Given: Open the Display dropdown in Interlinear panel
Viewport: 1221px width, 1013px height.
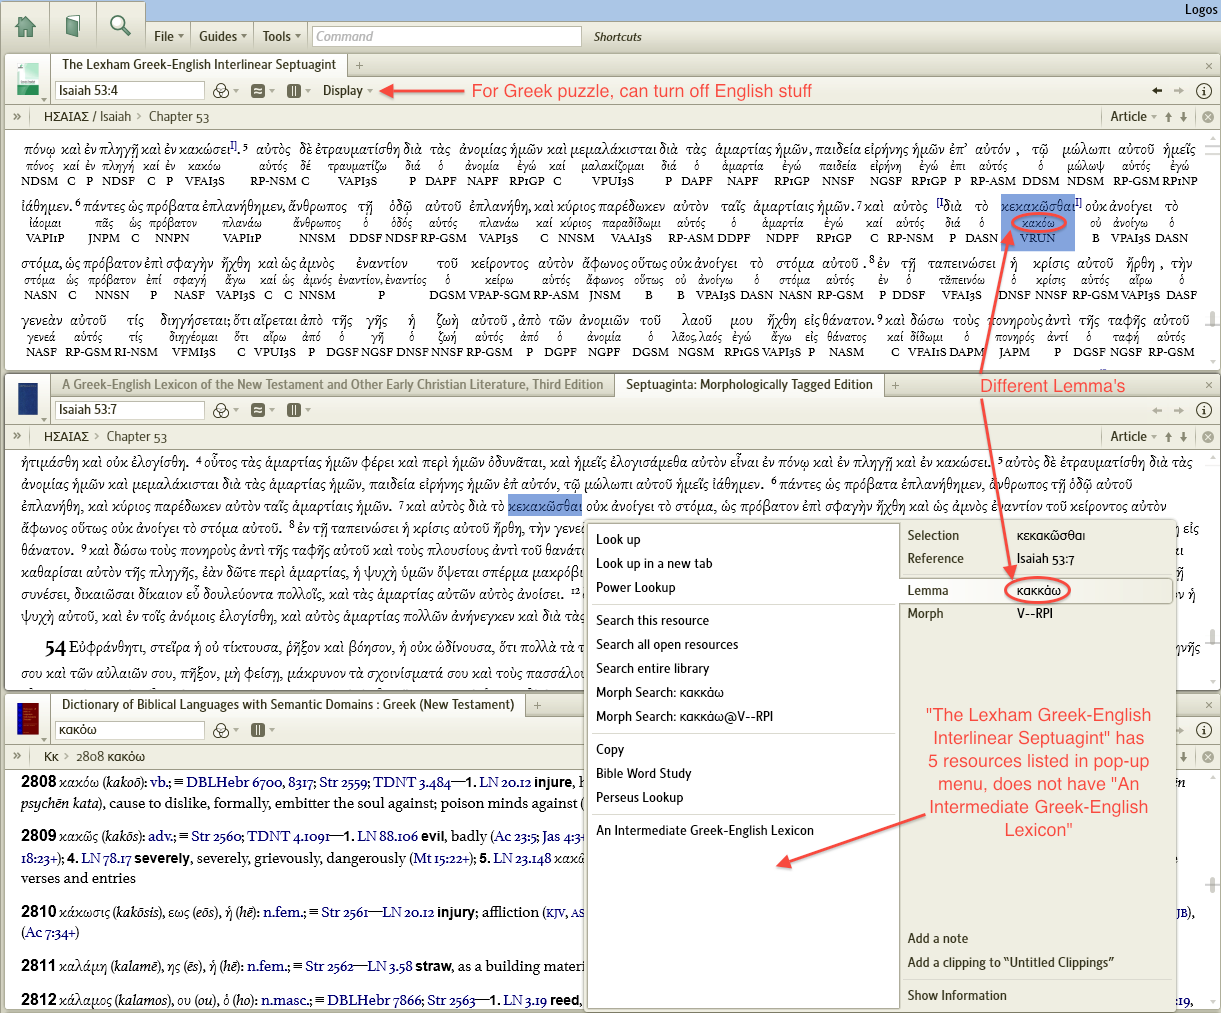Looking at the screenshot, I should coord(347,91).
